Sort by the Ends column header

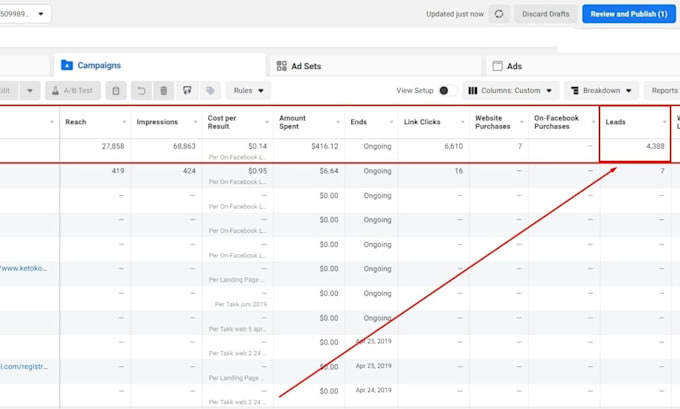[358, 122]
